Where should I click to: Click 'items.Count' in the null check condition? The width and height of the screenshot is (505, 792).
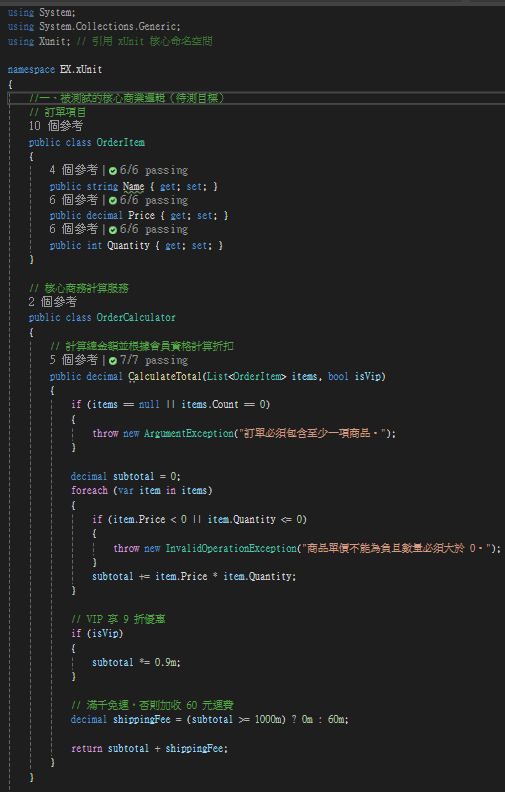pos(210,405)
